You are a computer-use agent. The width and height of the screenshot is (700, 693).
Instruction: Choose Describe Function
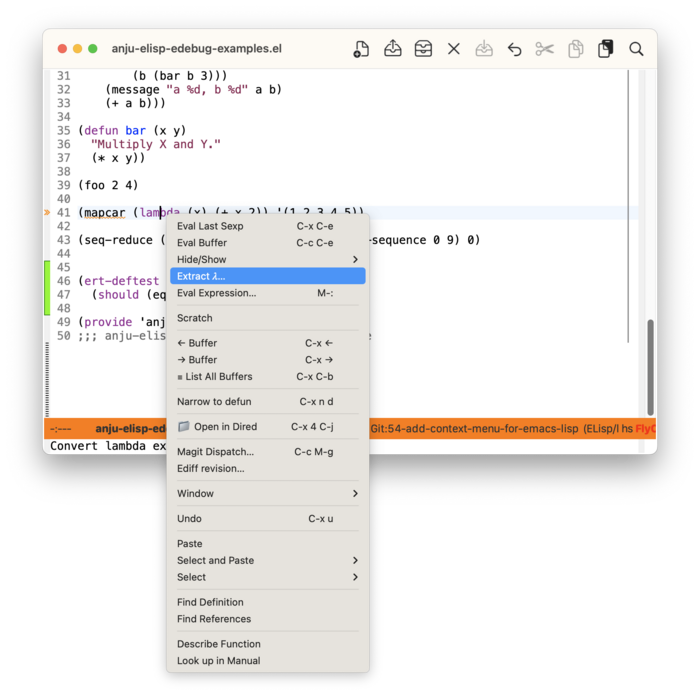pyautogui.click(x=268, y=644)
